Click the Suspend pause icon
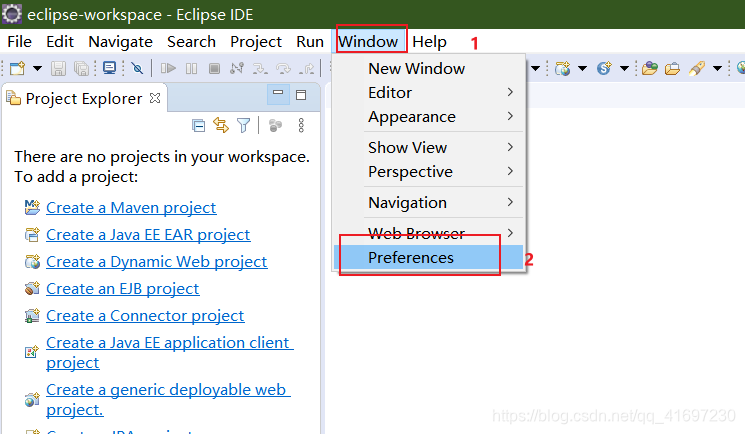 [191, 68]
